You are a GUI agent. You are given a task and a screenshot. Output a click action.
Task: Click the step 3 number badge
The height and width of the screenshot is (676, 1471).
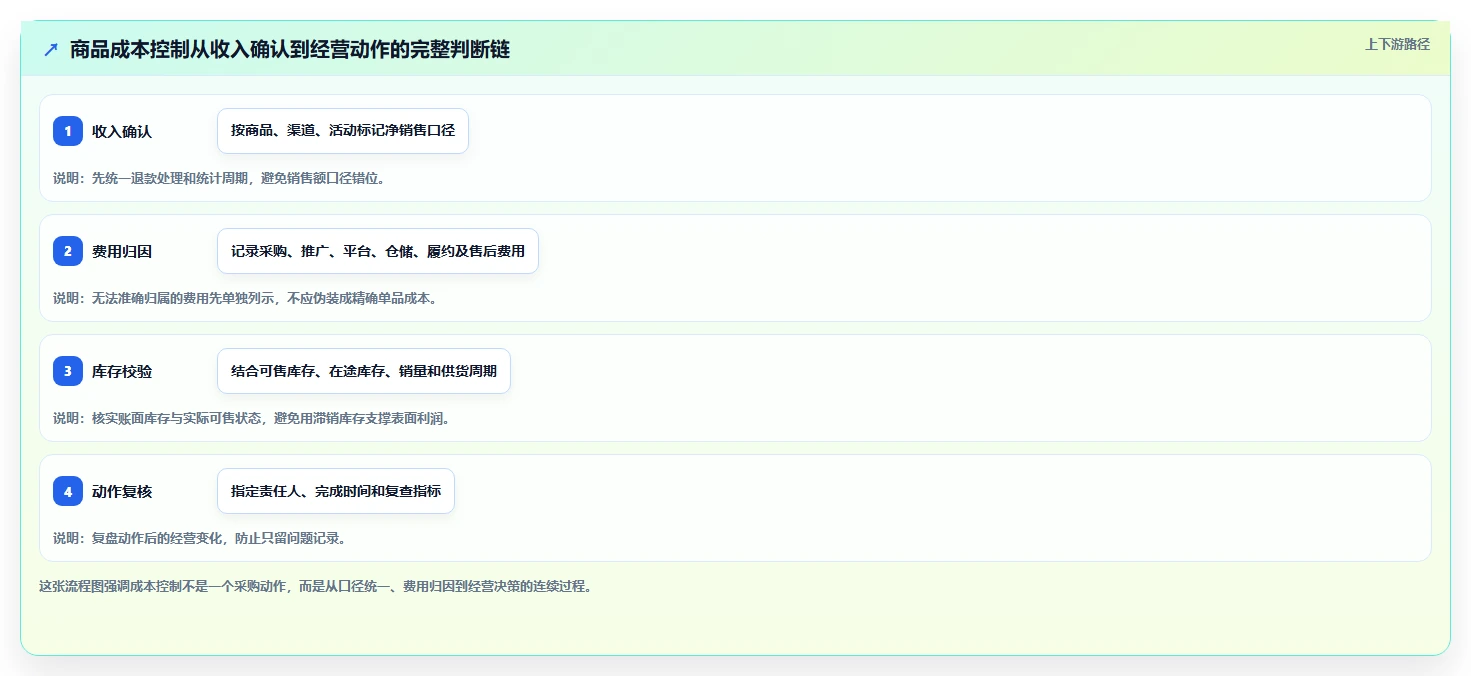click(x=68, y=371)
